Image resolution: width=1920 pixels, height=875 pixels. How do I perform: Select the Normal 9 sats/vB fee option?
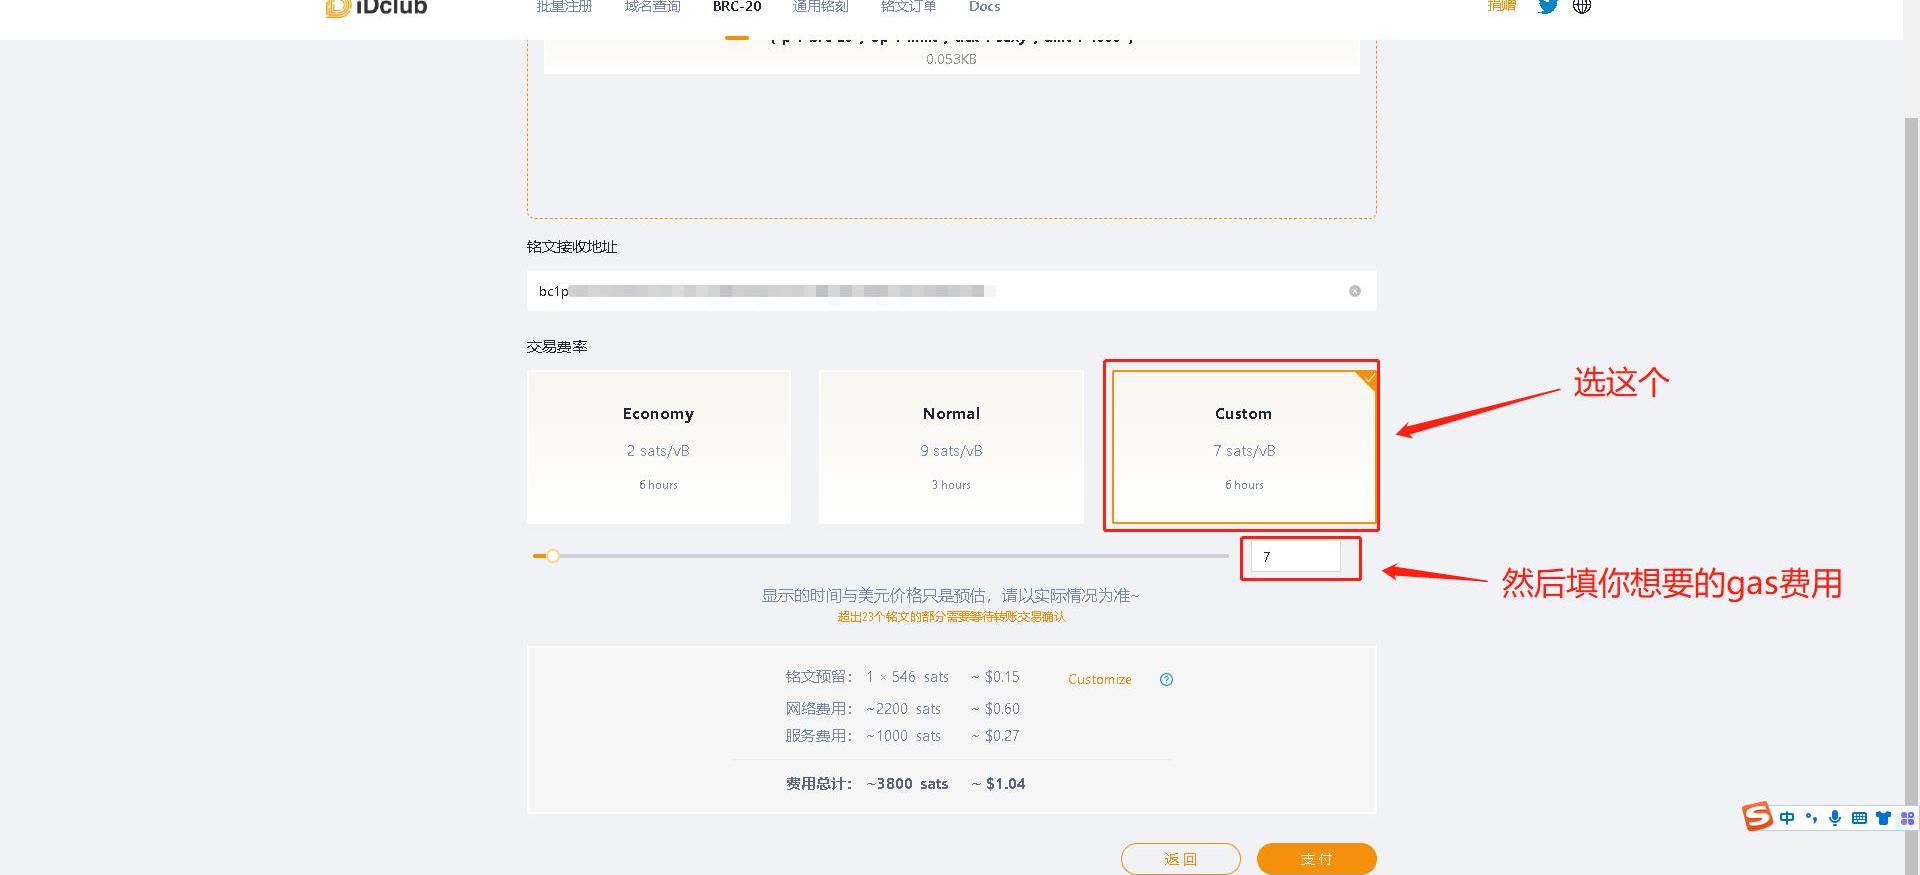(x=951, y=447)
